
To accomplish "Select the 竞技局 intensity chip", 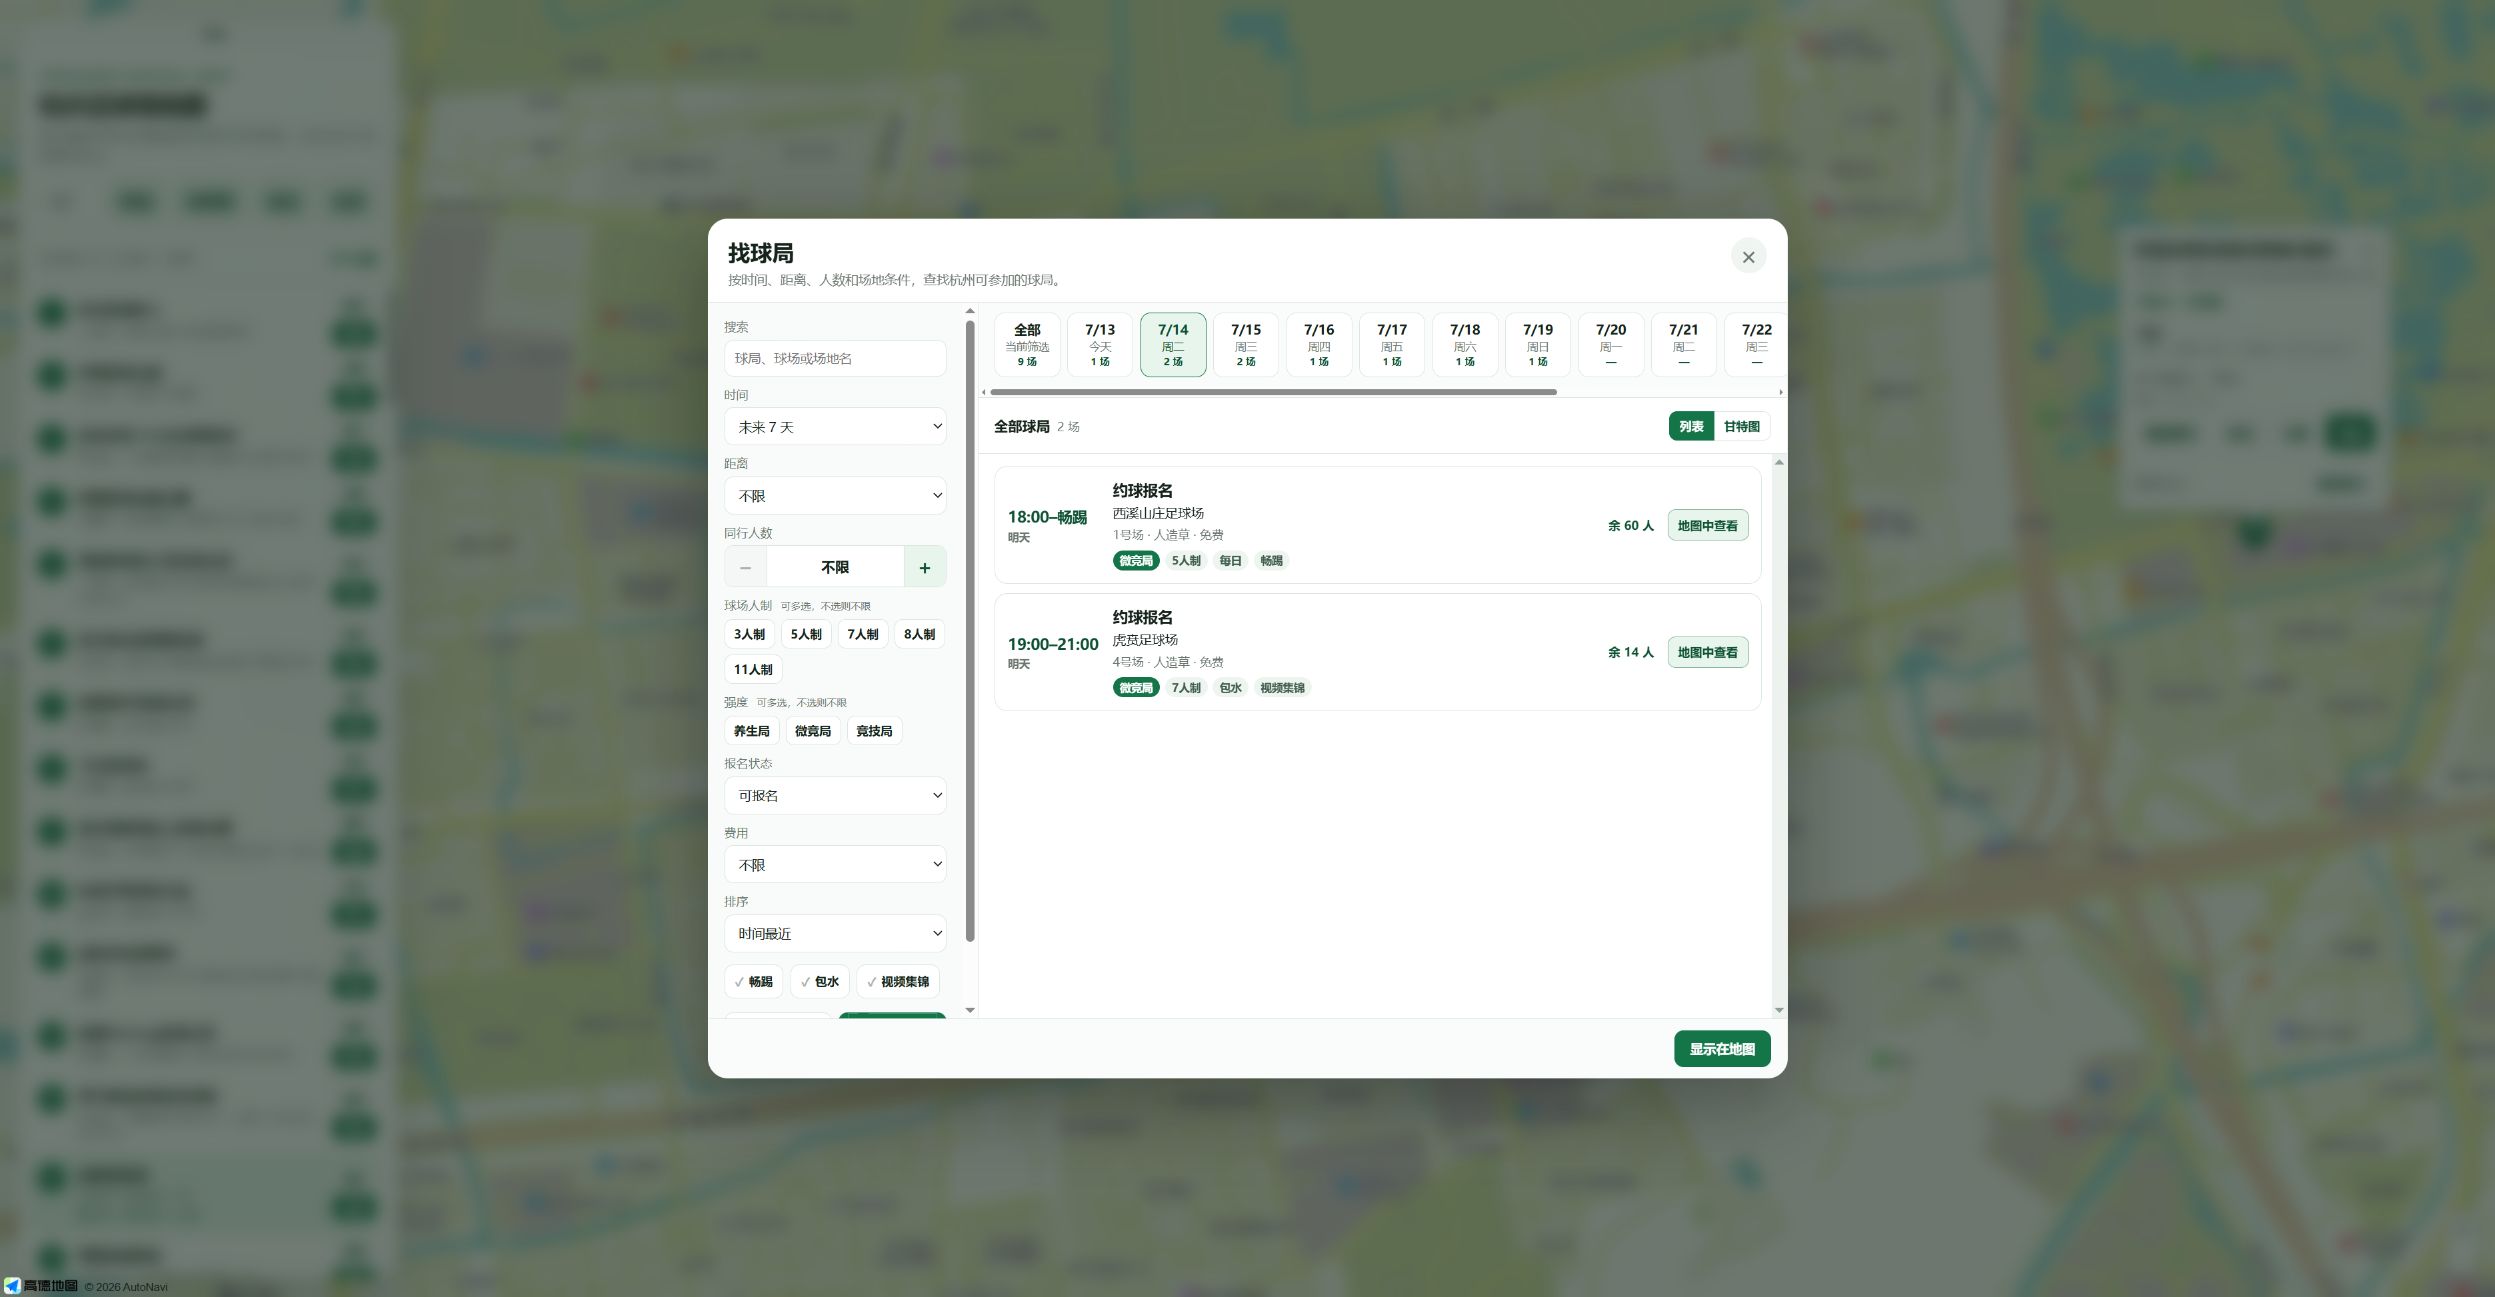I will 875,732.
